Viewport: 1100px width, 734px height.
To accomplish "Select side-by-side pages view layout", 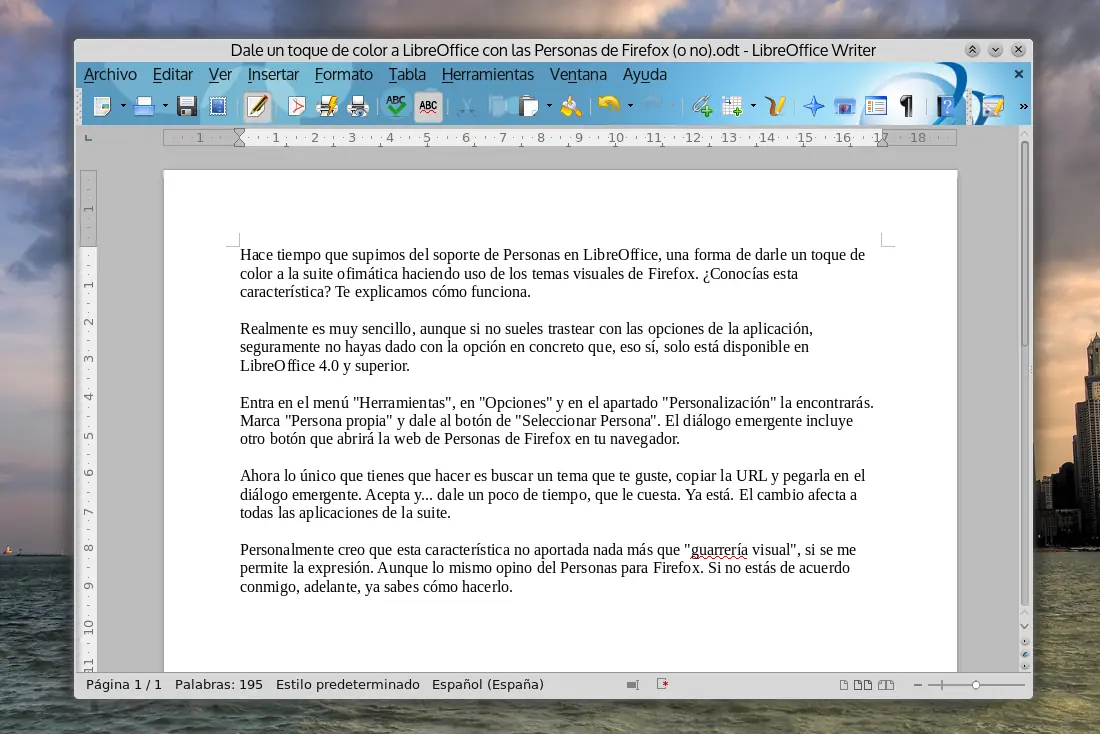I will [863, 685].
